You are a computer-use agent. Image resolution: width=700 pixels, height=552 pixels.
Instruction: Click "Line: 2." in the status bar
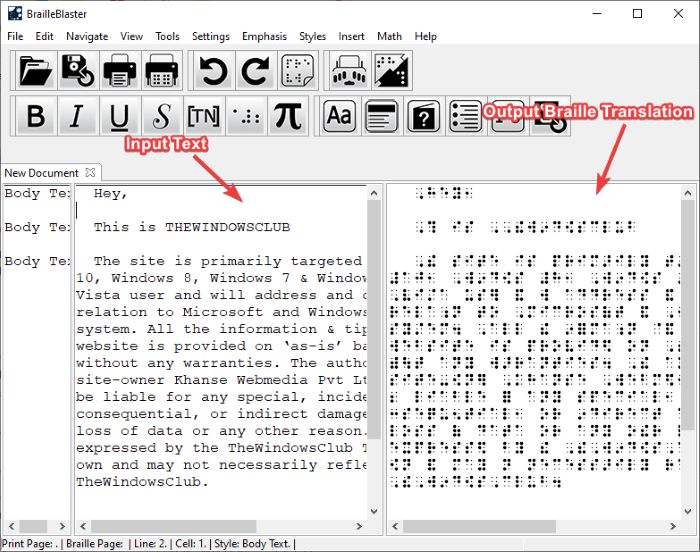pos(150,544)
